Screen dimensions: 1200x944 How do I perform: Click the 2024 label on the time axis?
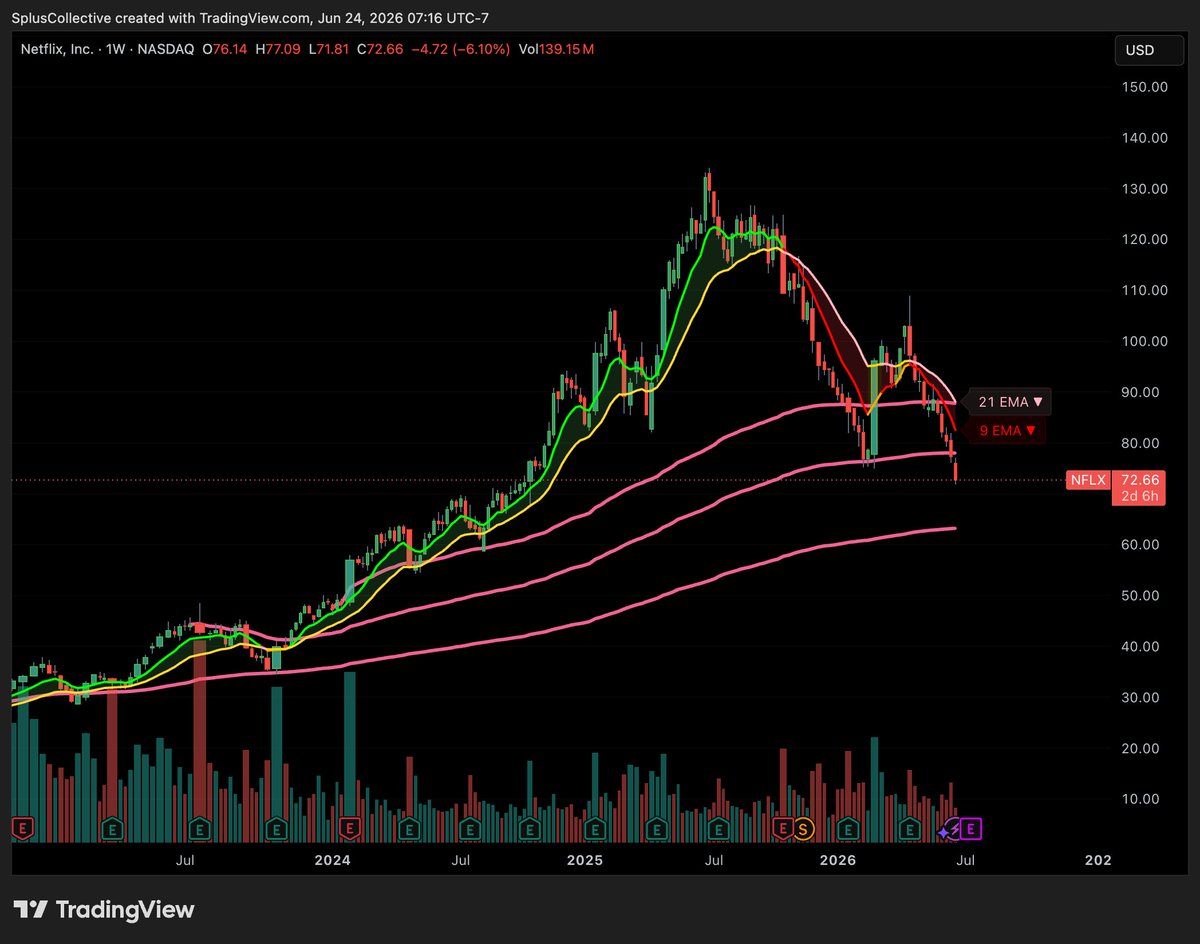click(x=332, y=860)
